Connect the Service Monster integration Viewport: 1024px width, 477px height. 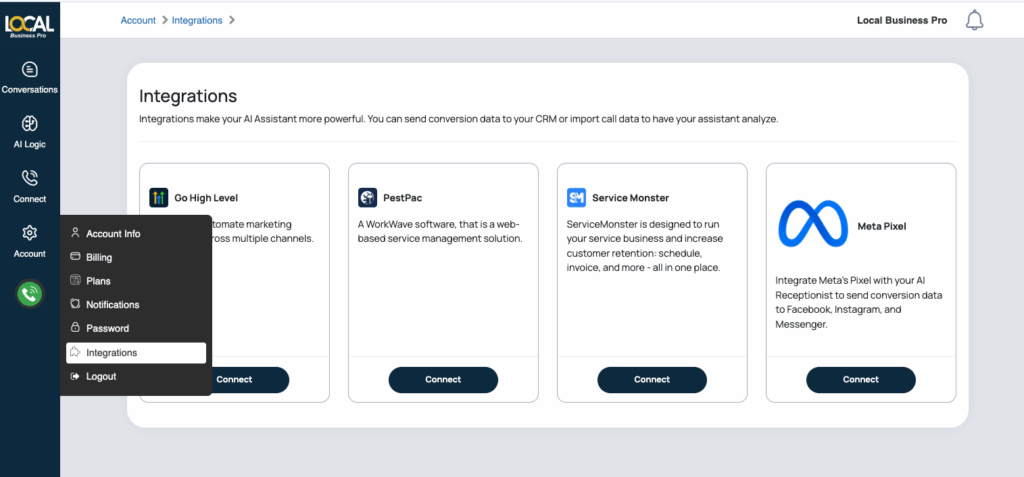click(652, 380)
